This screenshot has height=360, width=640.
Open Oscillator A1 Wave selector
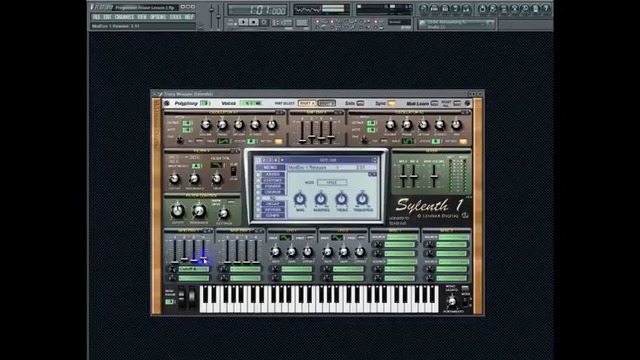[223, 141]
